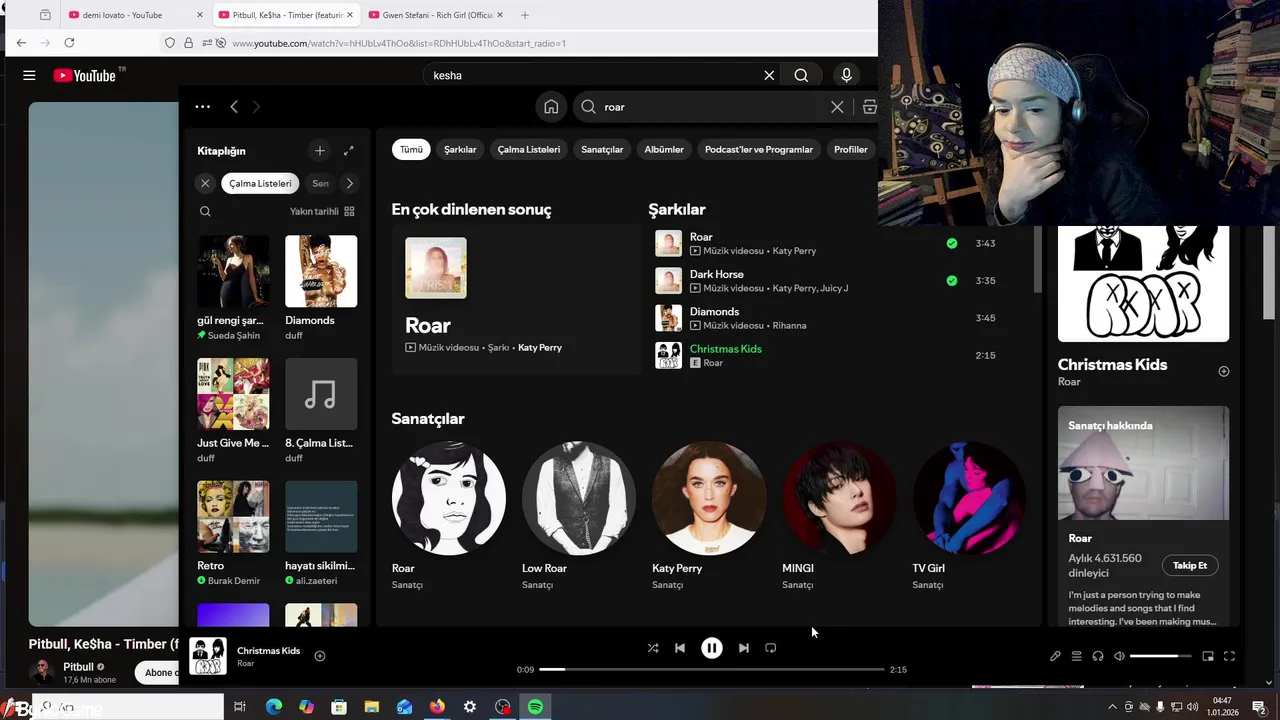Toggle the saved checkmark on Roar
Image resolution: width=1280 pixels, height=720 pixels.
point(951,243)
